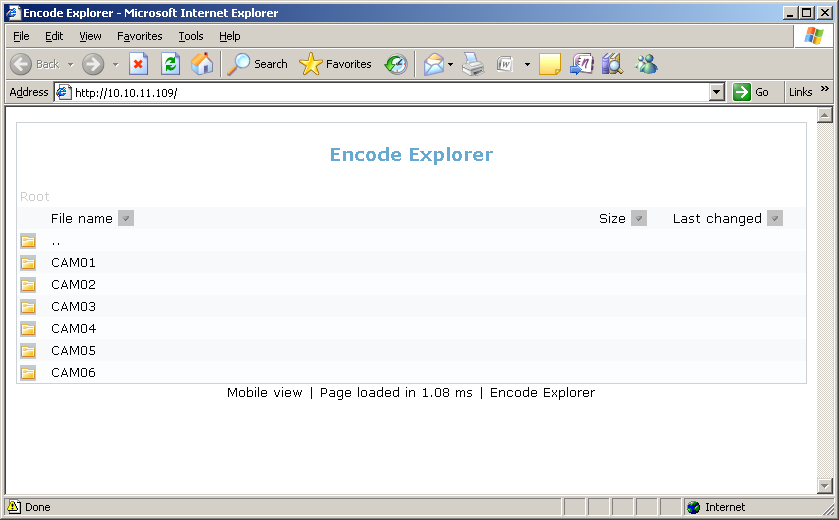Viewport: 839px width, 520px height.
Task: Open the Favorites star button
Action: click(x=335, y=64)
